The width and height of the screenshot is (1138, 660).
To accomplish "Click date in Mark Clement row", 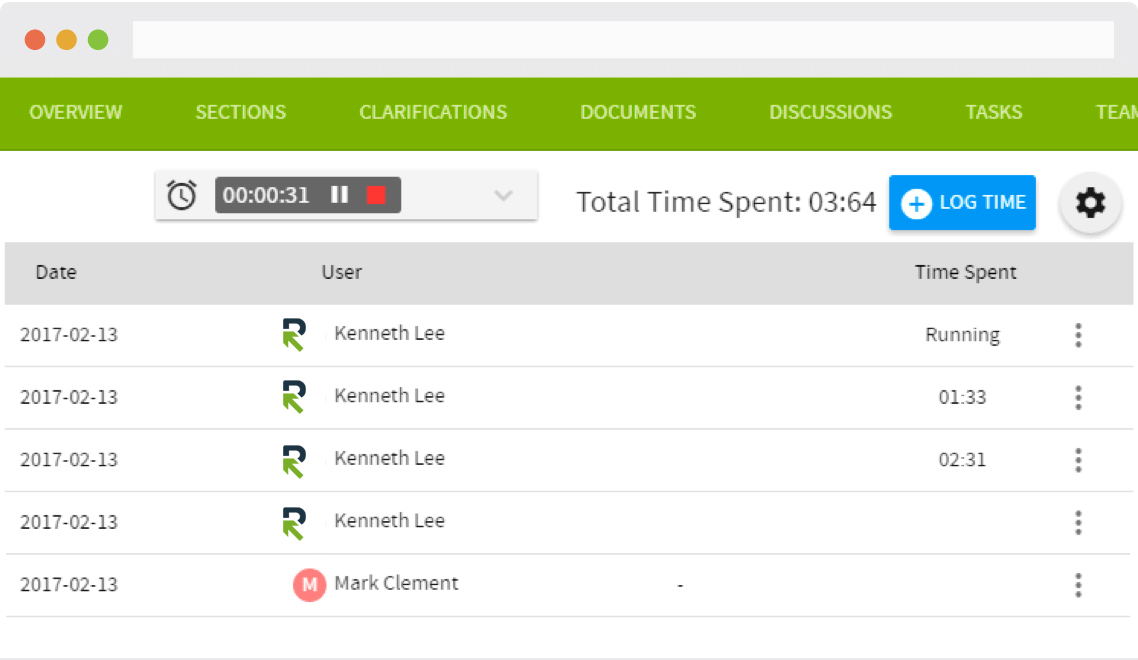I will pyautogui.click(x=69, y=584).
